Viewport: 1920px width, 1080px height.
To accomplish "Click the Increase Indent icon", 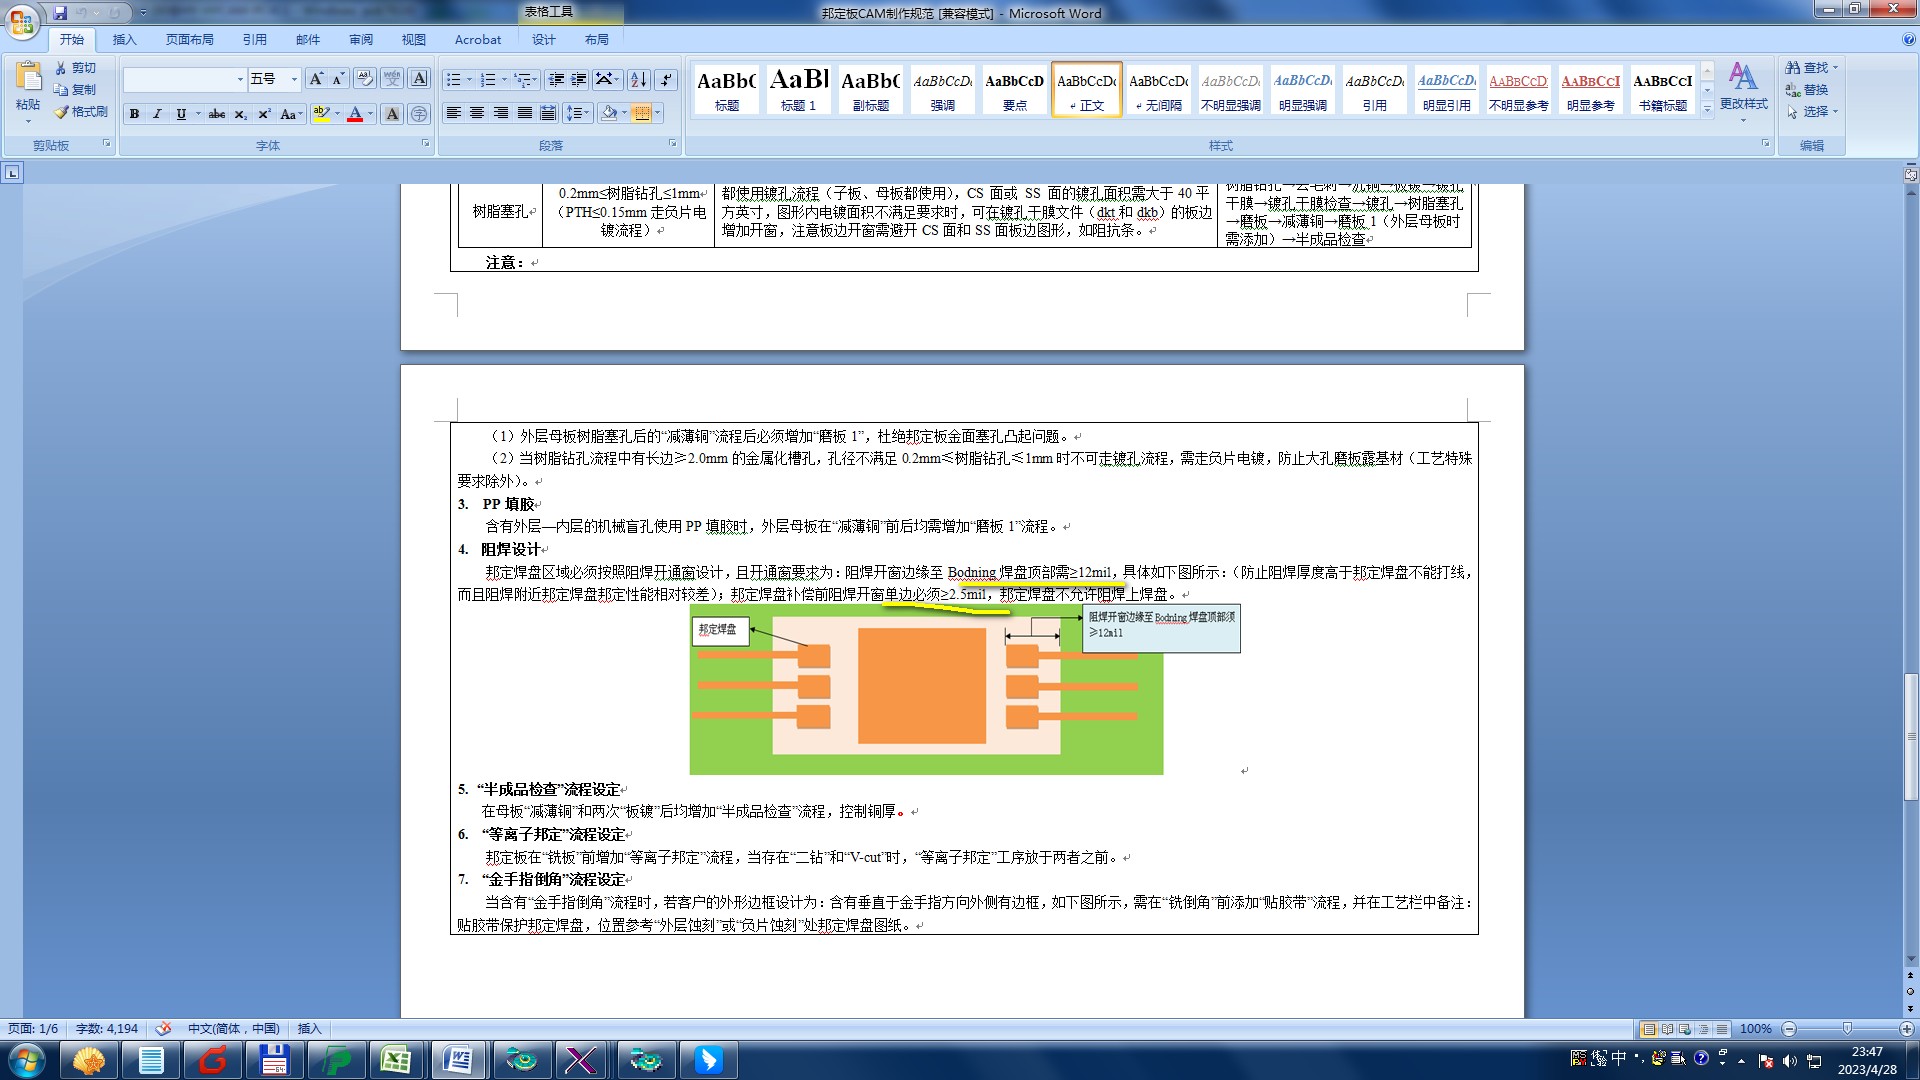I will (x=579, y=79).
